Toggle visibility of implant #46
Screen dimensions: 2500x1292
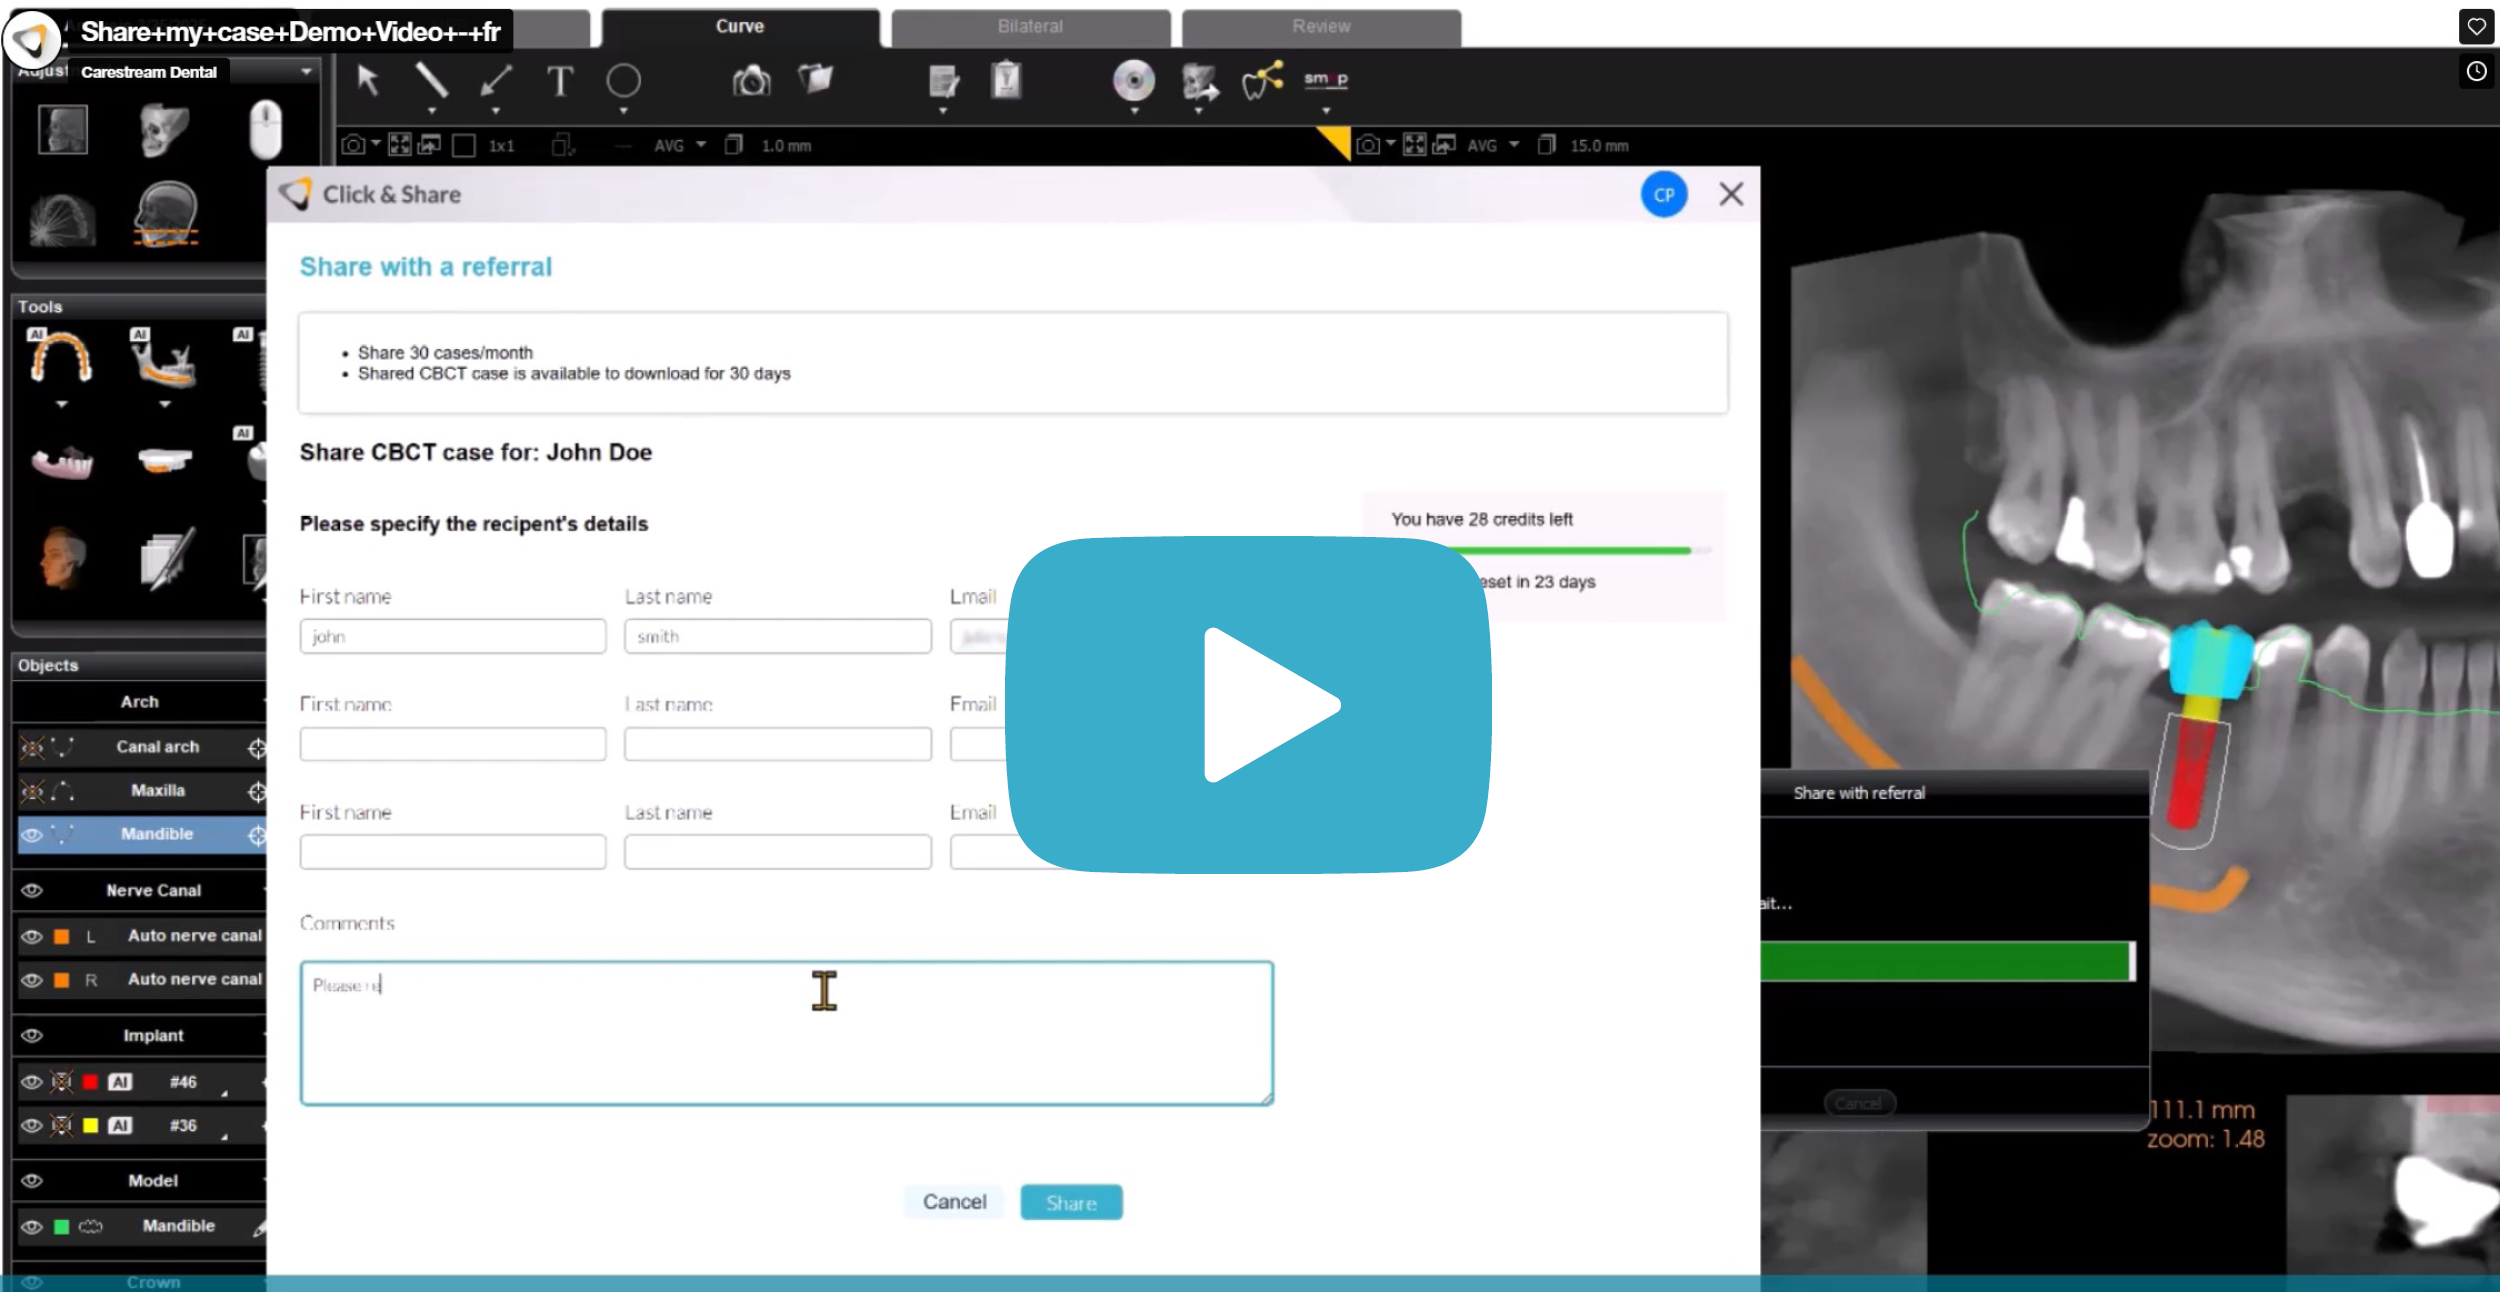(x=32, y=1082)
